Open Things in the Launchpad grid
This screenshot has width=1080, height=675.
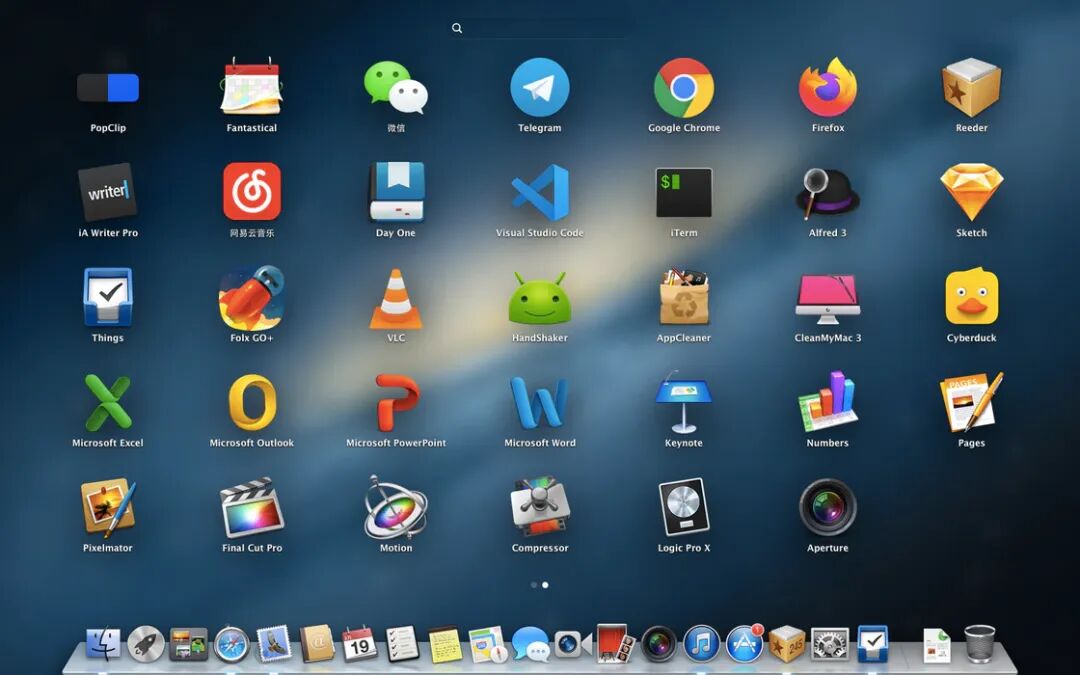tap(108, 297)
